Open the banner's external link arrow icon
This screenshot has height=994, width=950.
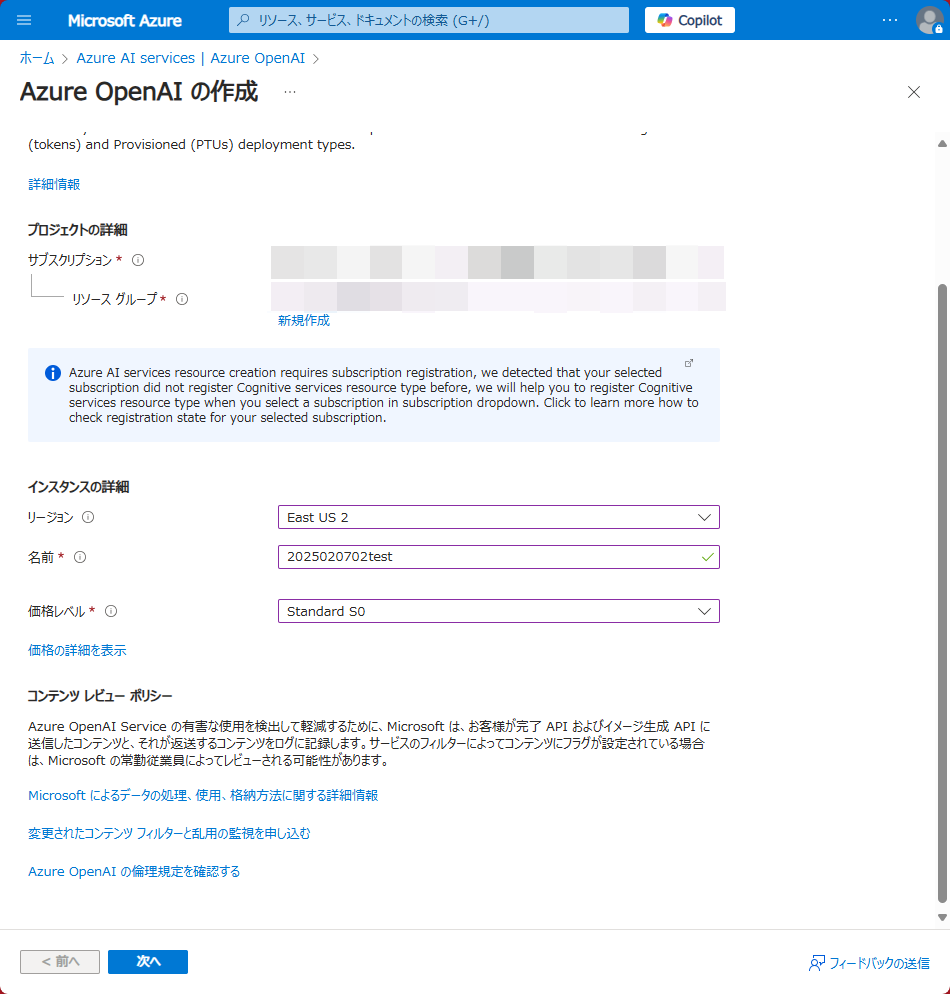[x=690, y=362]
